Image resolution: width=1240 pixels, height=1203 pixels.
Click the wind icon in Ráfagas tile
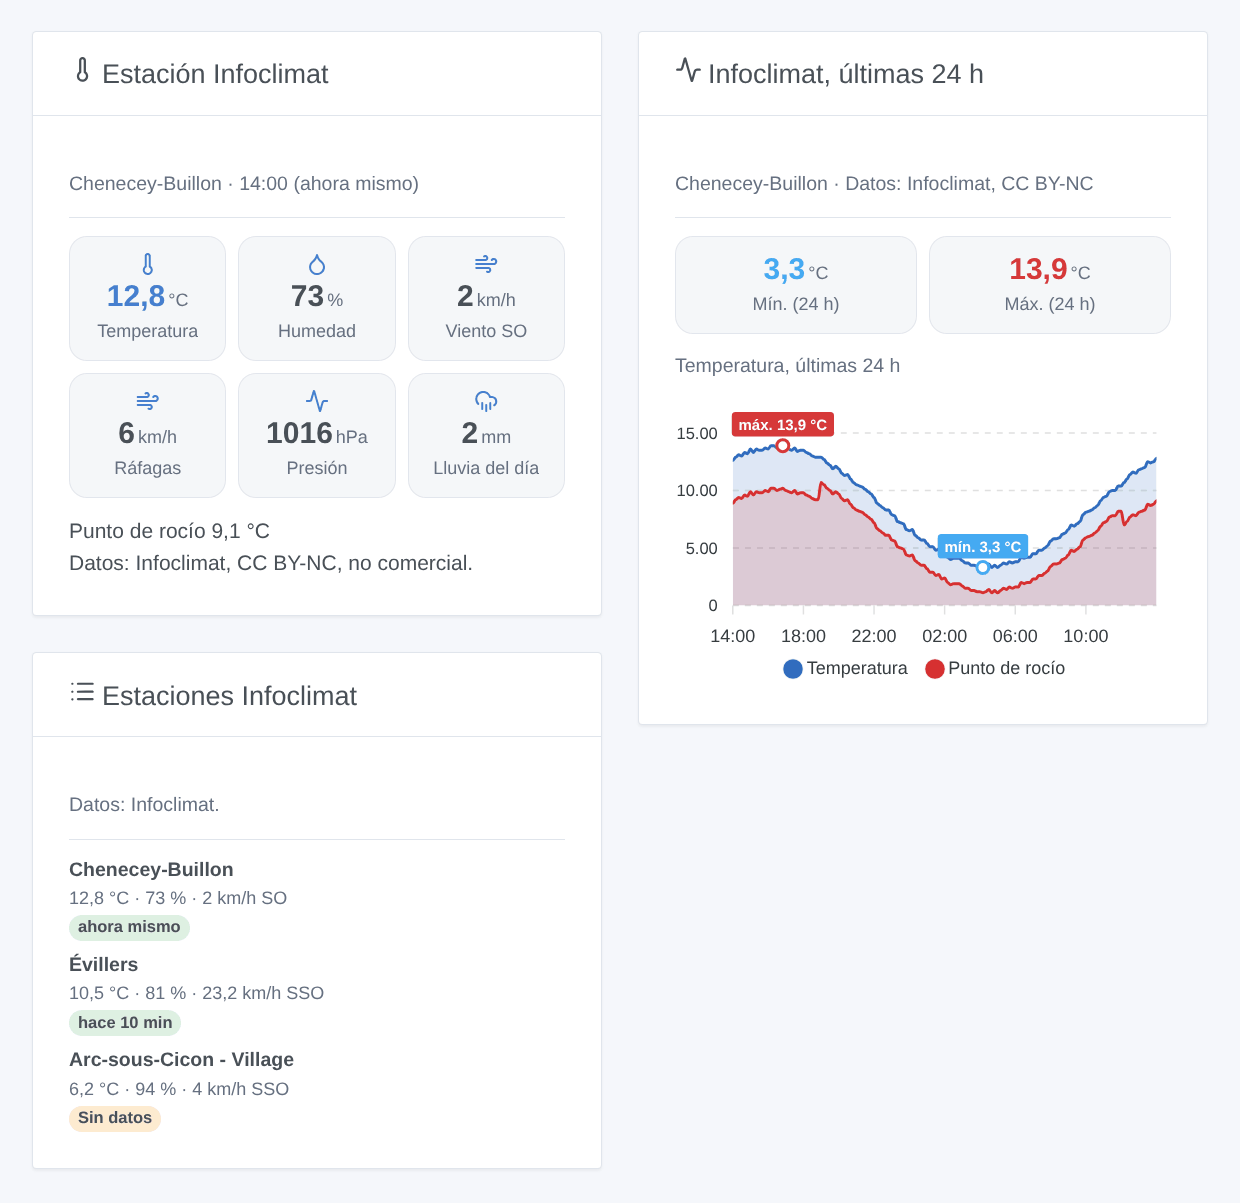(x=148, y=401)
